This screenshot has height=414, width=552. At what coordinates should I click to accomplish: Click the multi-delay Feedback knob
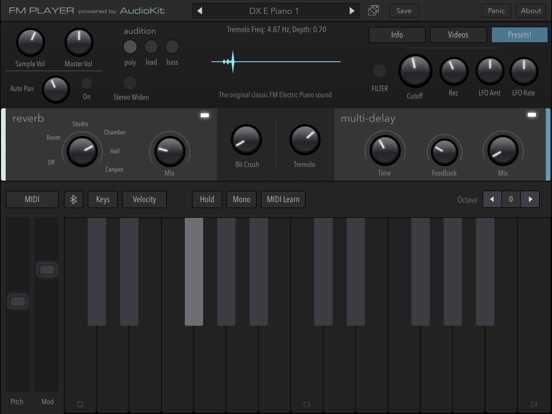(444, 152)
